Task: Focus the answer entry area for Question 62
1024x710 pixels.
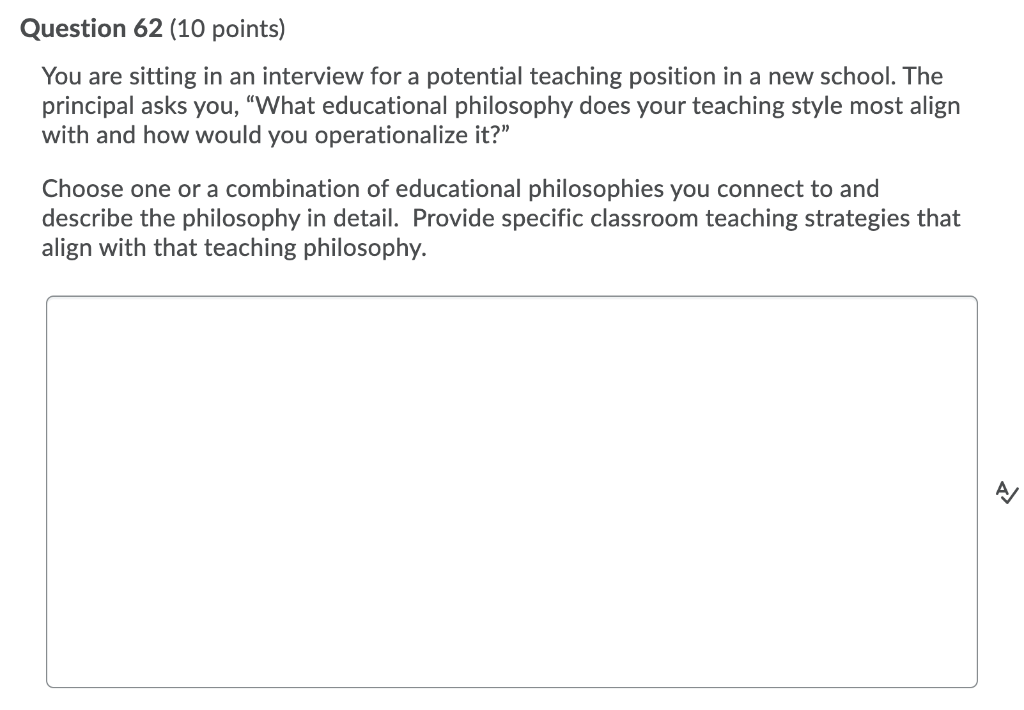Action: pos(512,490)
